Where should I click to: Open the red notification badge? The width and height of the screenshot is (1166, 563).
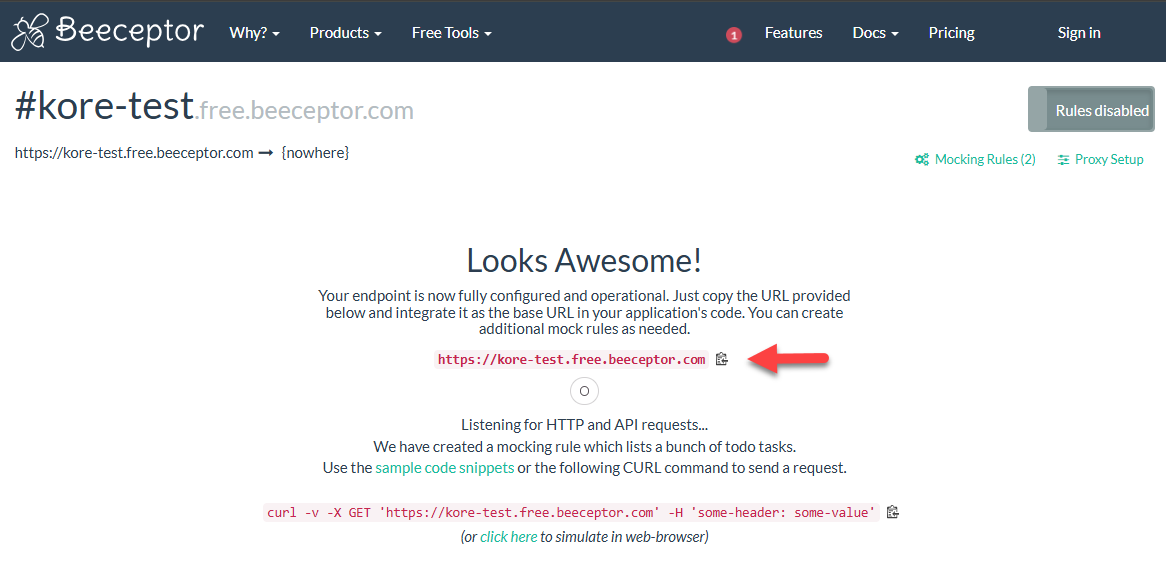[x=734, y=35]
